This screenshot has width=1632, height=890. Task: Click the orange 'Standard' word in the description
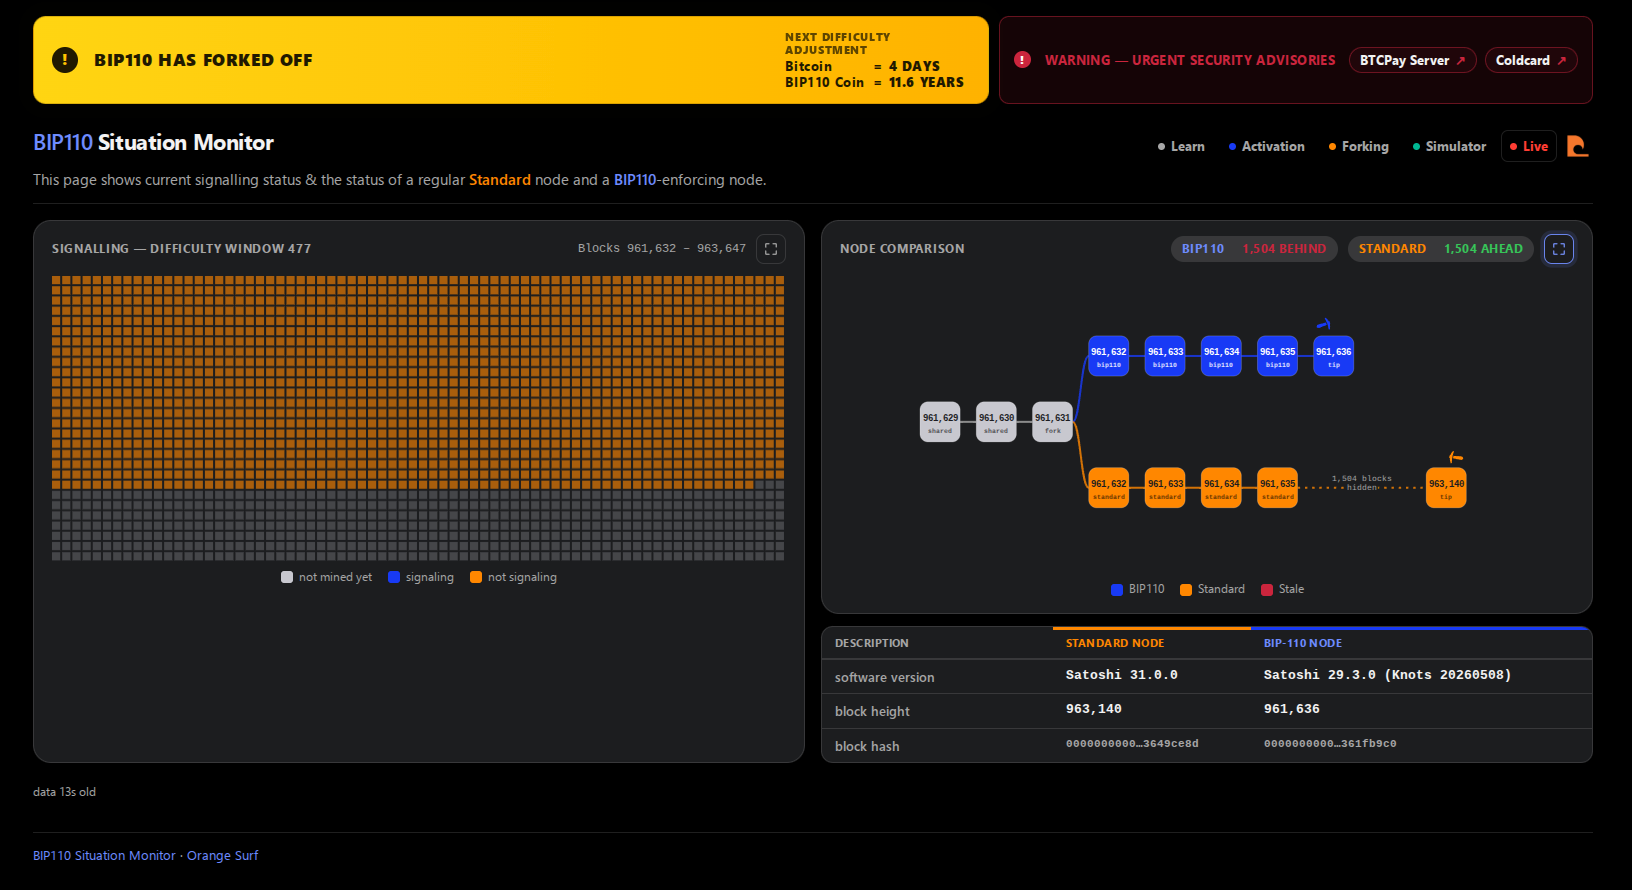tap(500, 180)
